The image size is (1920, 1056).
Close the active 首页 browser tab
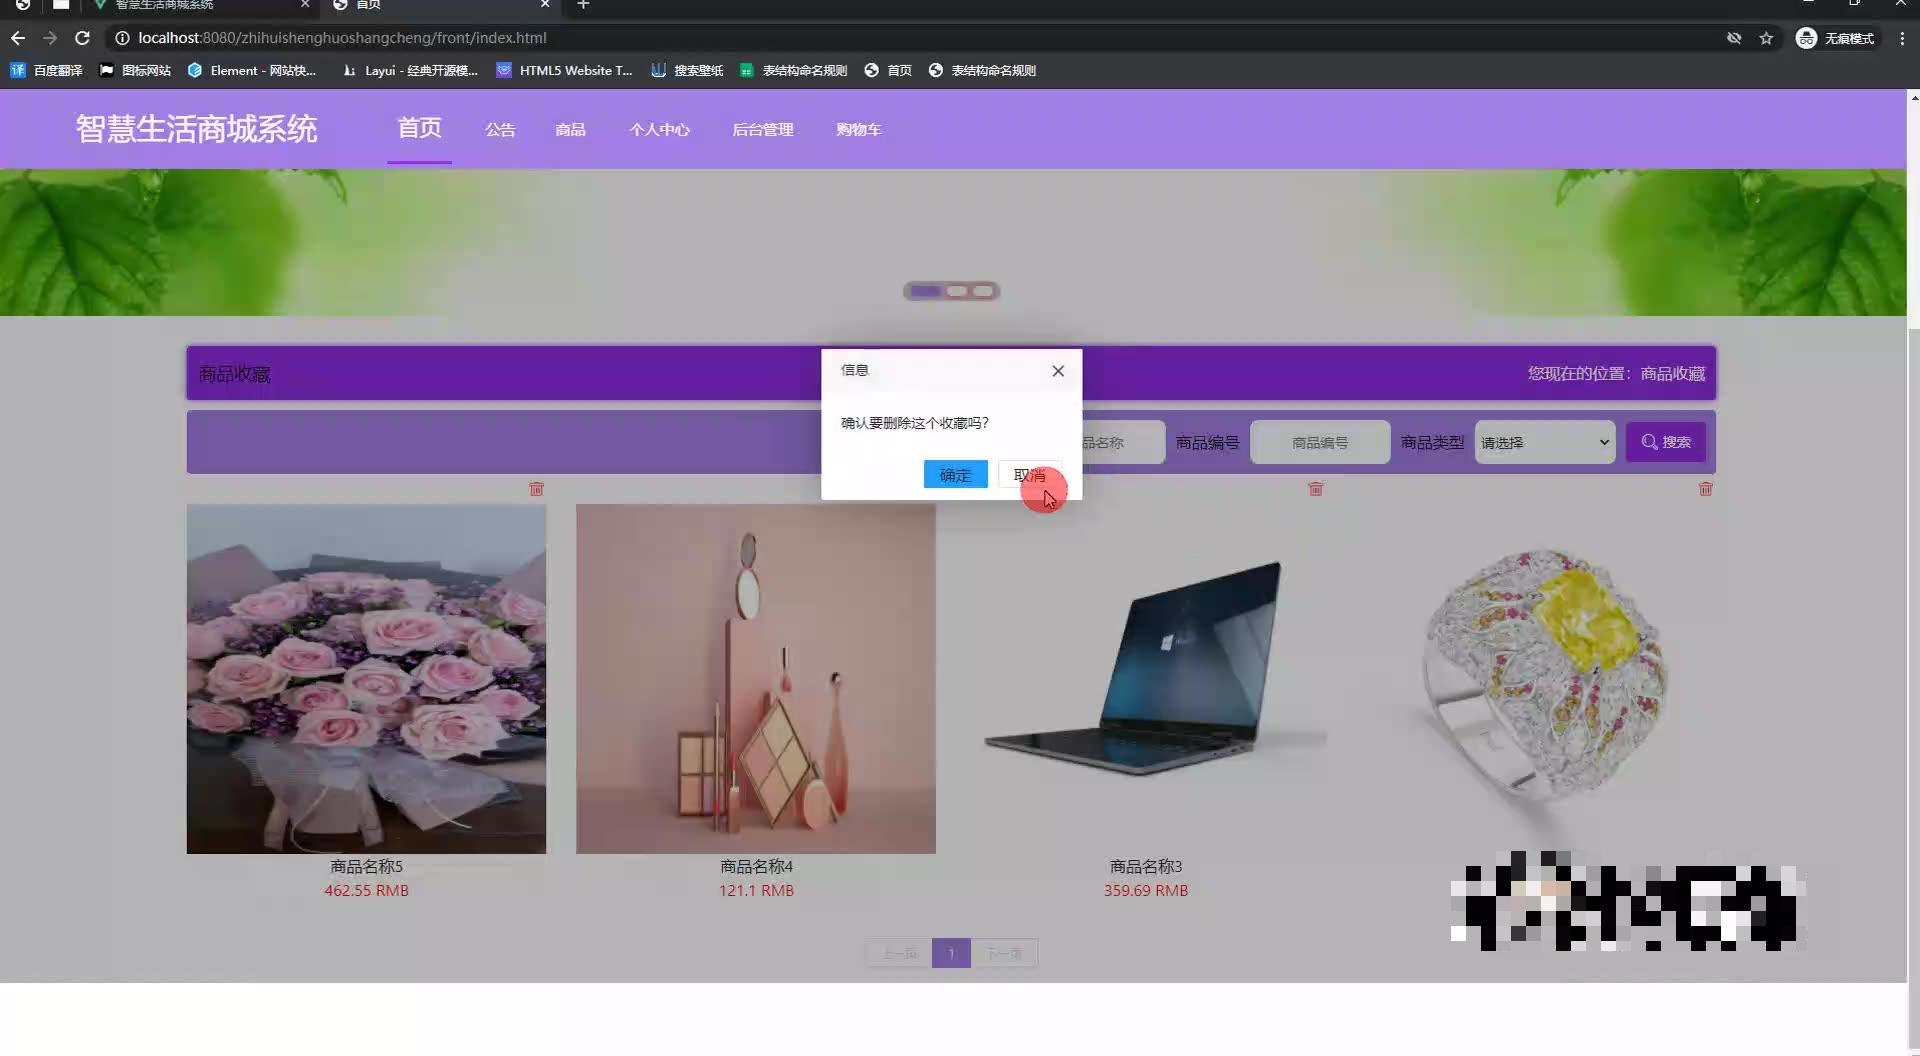click(x=545, y=5)
